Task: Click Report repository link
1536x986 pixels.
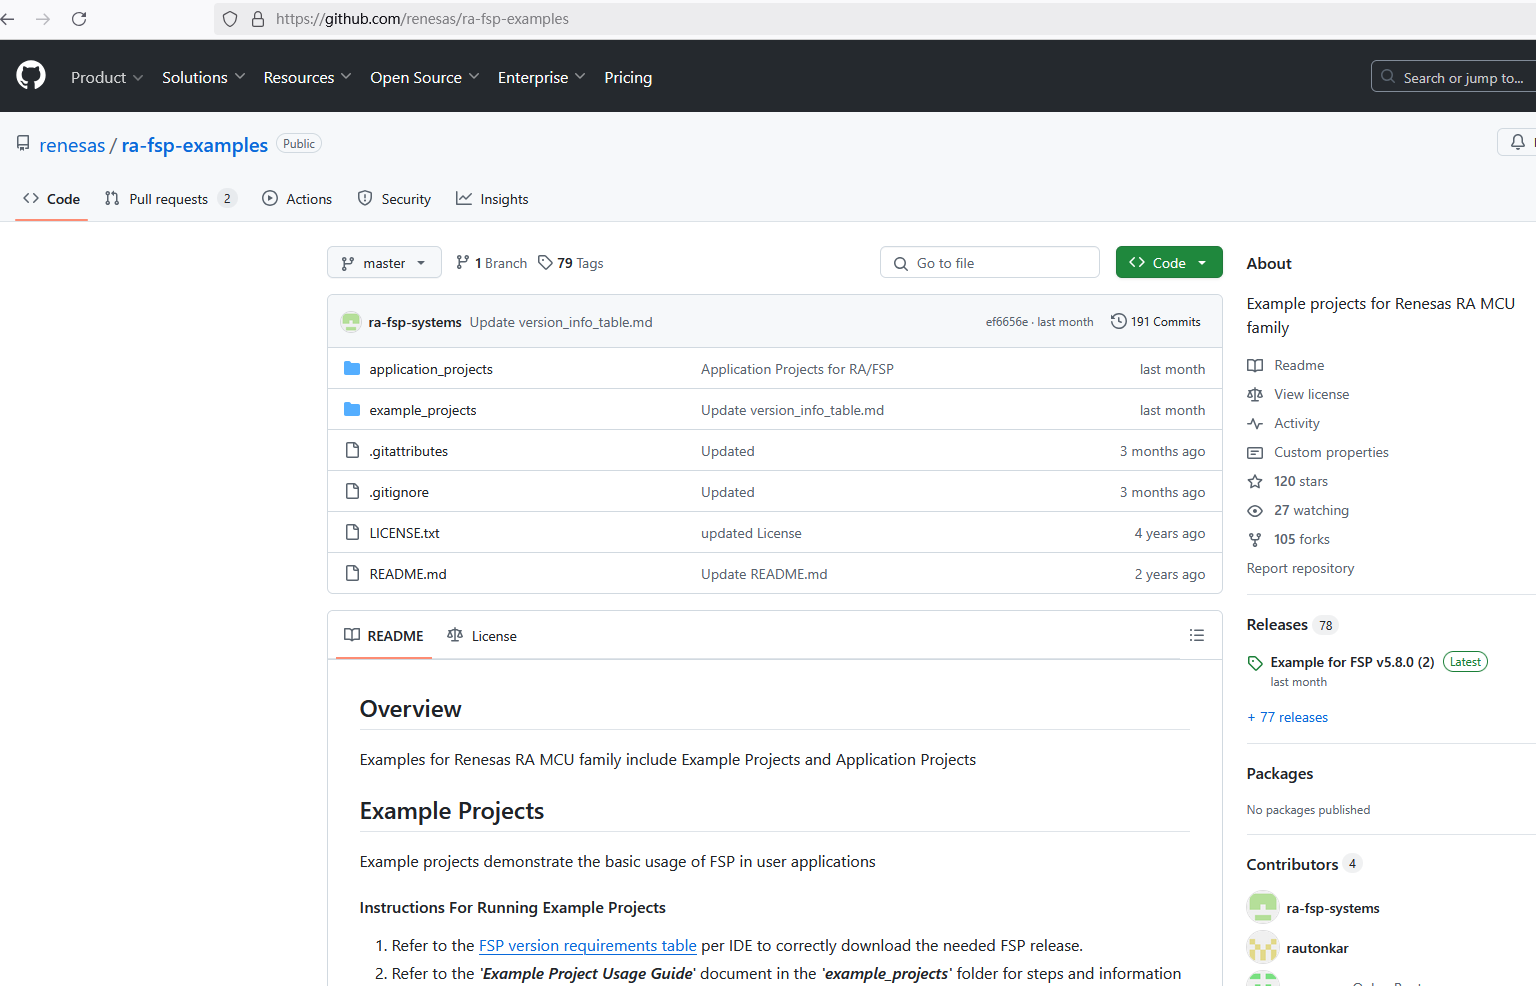Action: pos(1300,569)
